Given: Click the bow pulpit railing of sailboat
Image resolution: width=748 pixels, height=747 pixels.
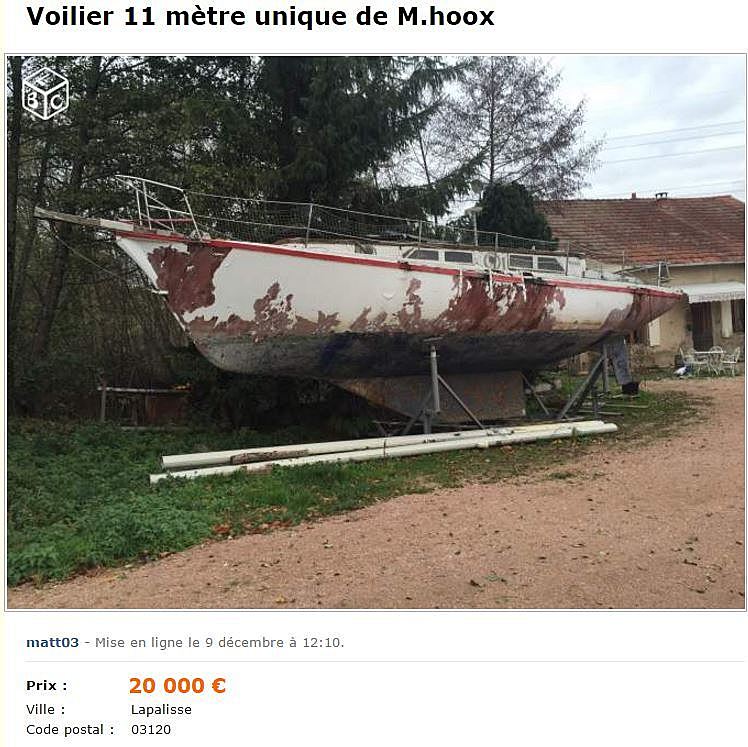Looking at the screenshot, I should point(157,206).
